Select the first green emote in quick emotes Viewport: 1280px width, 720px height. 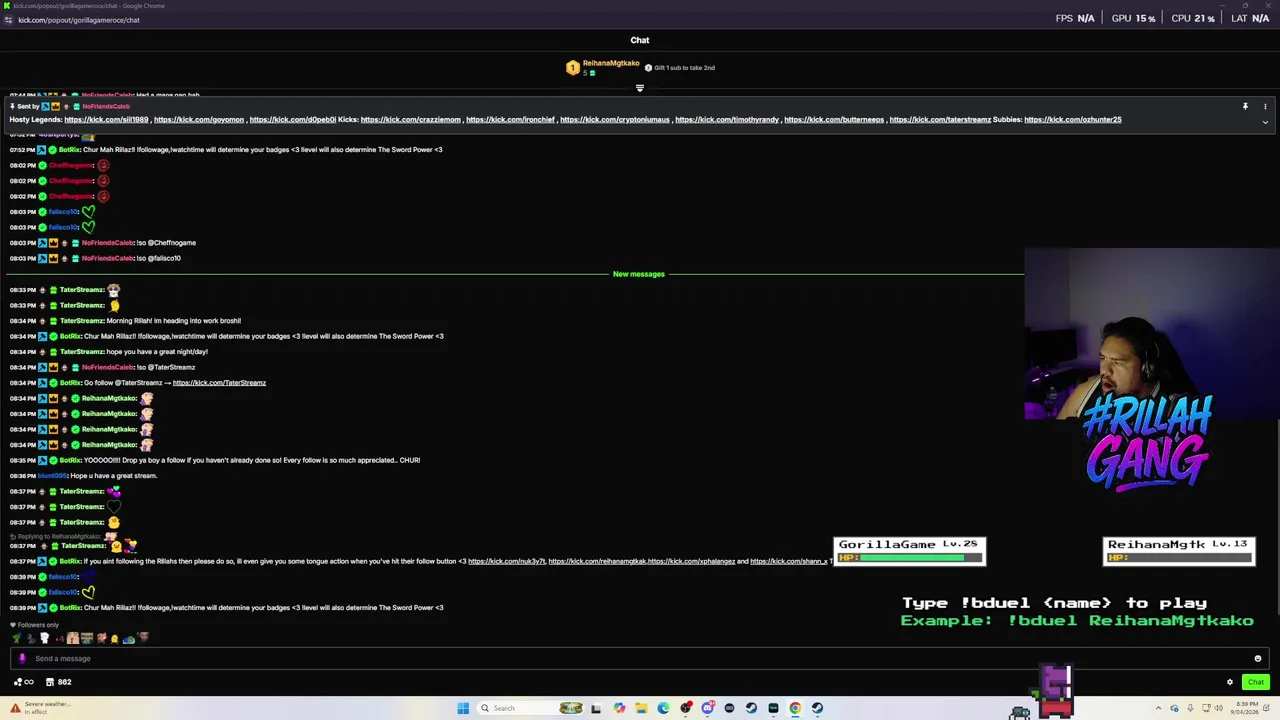(x=16, y=638)
